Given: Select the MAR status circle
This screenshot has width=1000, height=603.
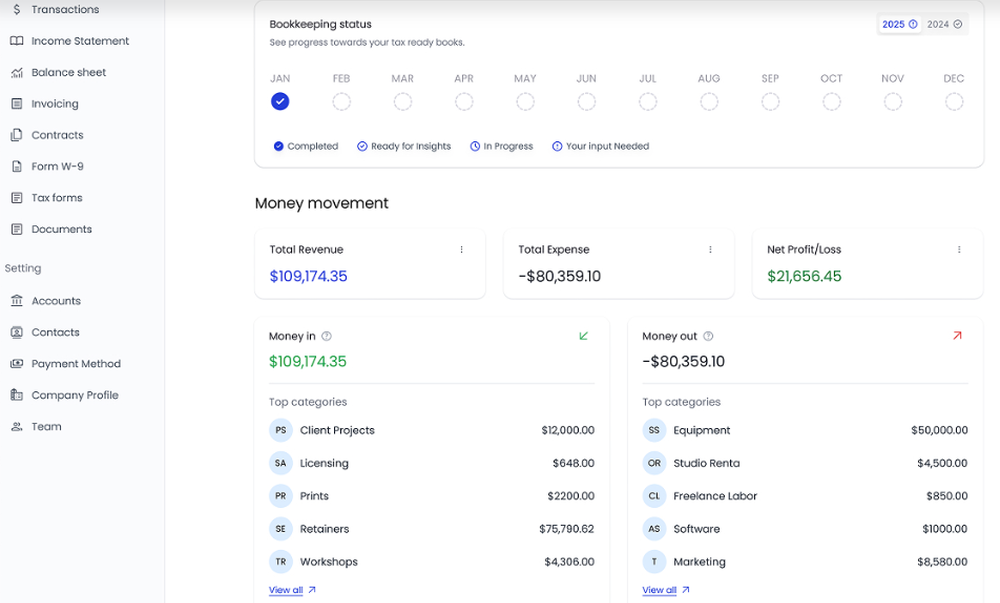Looking at the screenshot, I should [x=402, y=101].
